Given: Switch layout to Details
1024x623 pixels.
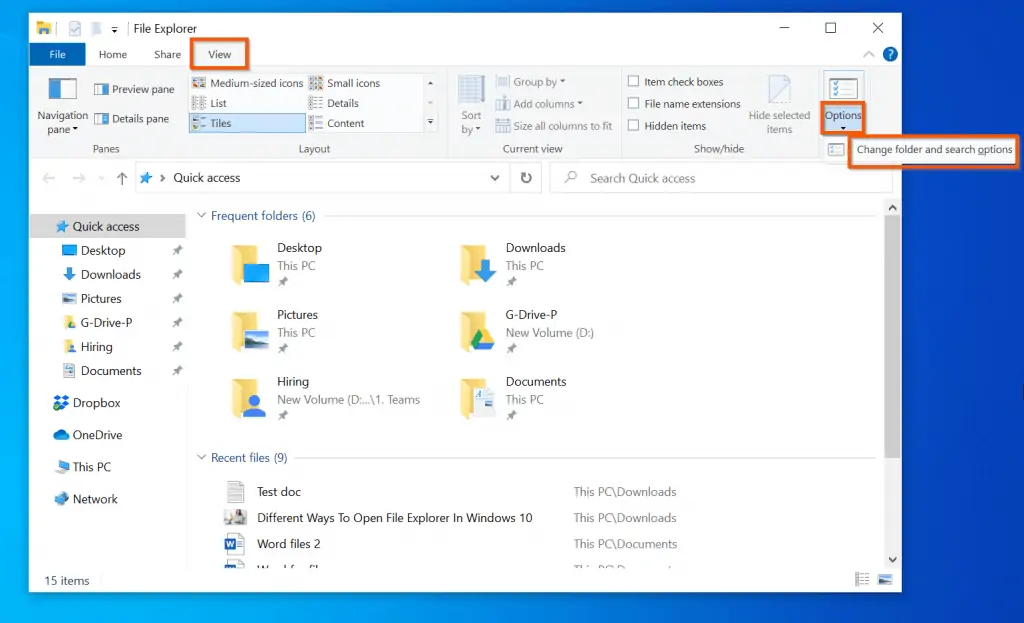Looking at the screenshot, I should click(334, 103).
